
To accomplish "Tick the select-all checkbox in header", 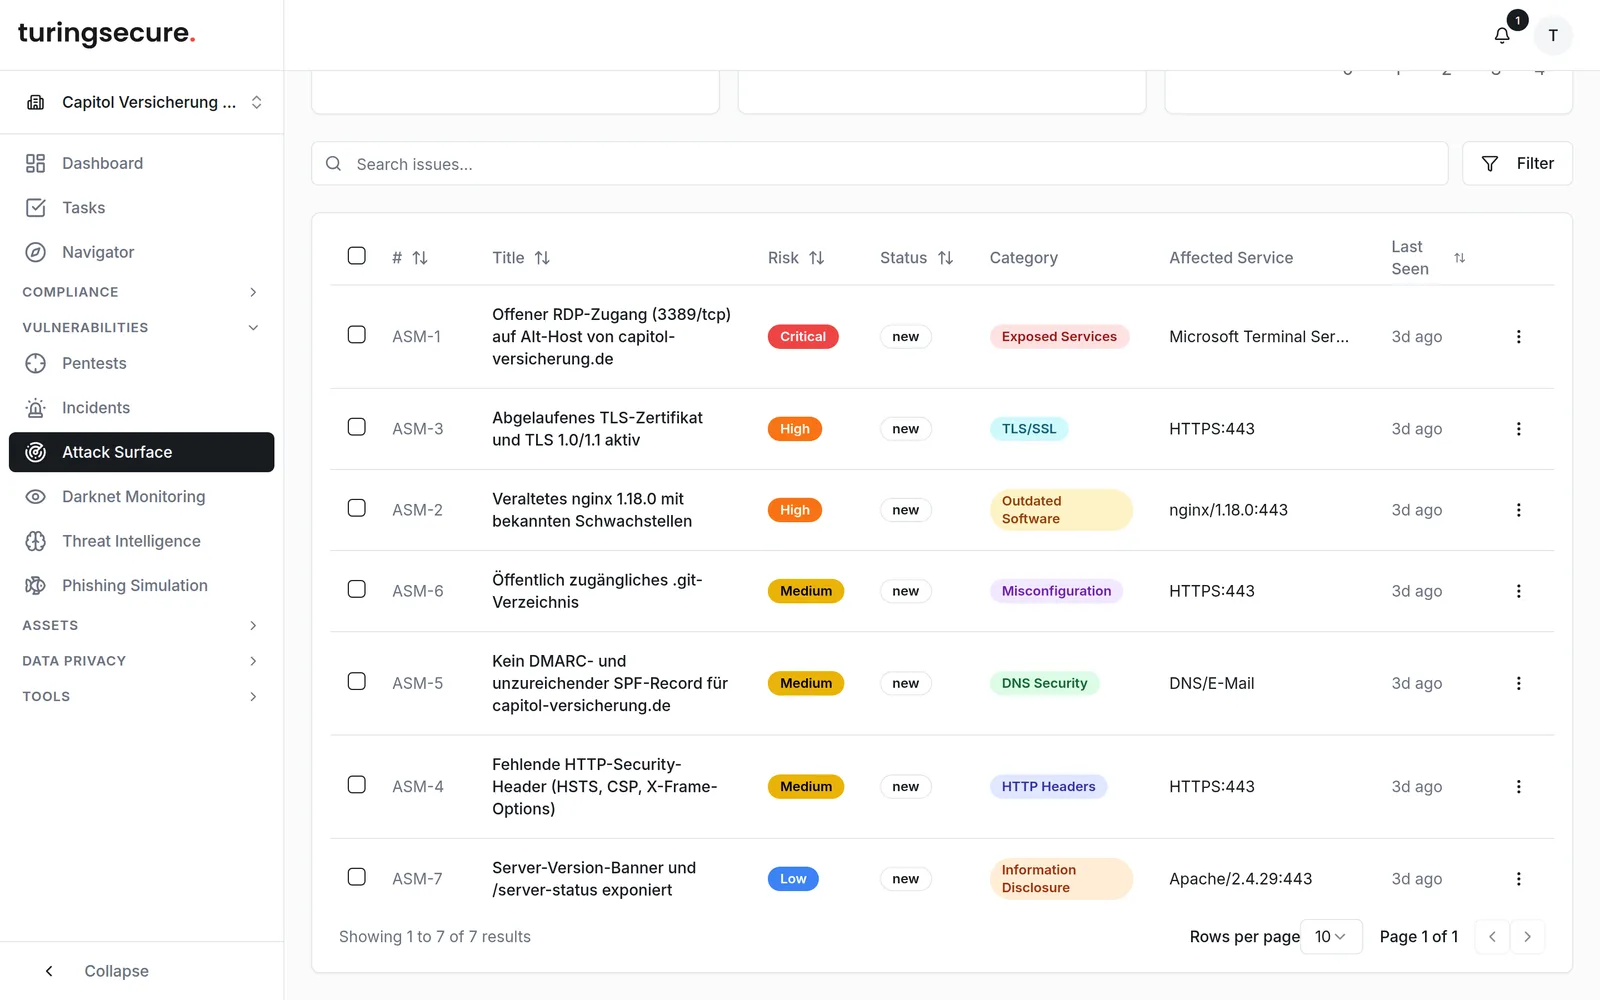I will 357,256.
